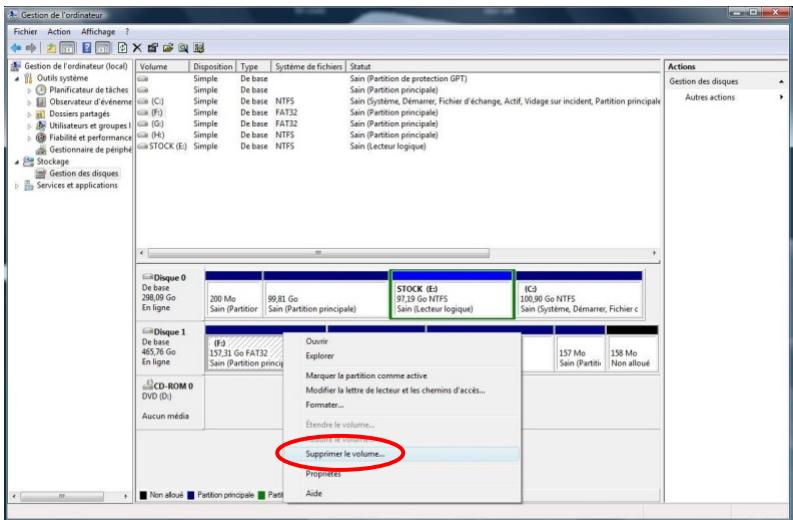Select the (C:) 100,90 Go NTFS partition block

tap(579, 294)
